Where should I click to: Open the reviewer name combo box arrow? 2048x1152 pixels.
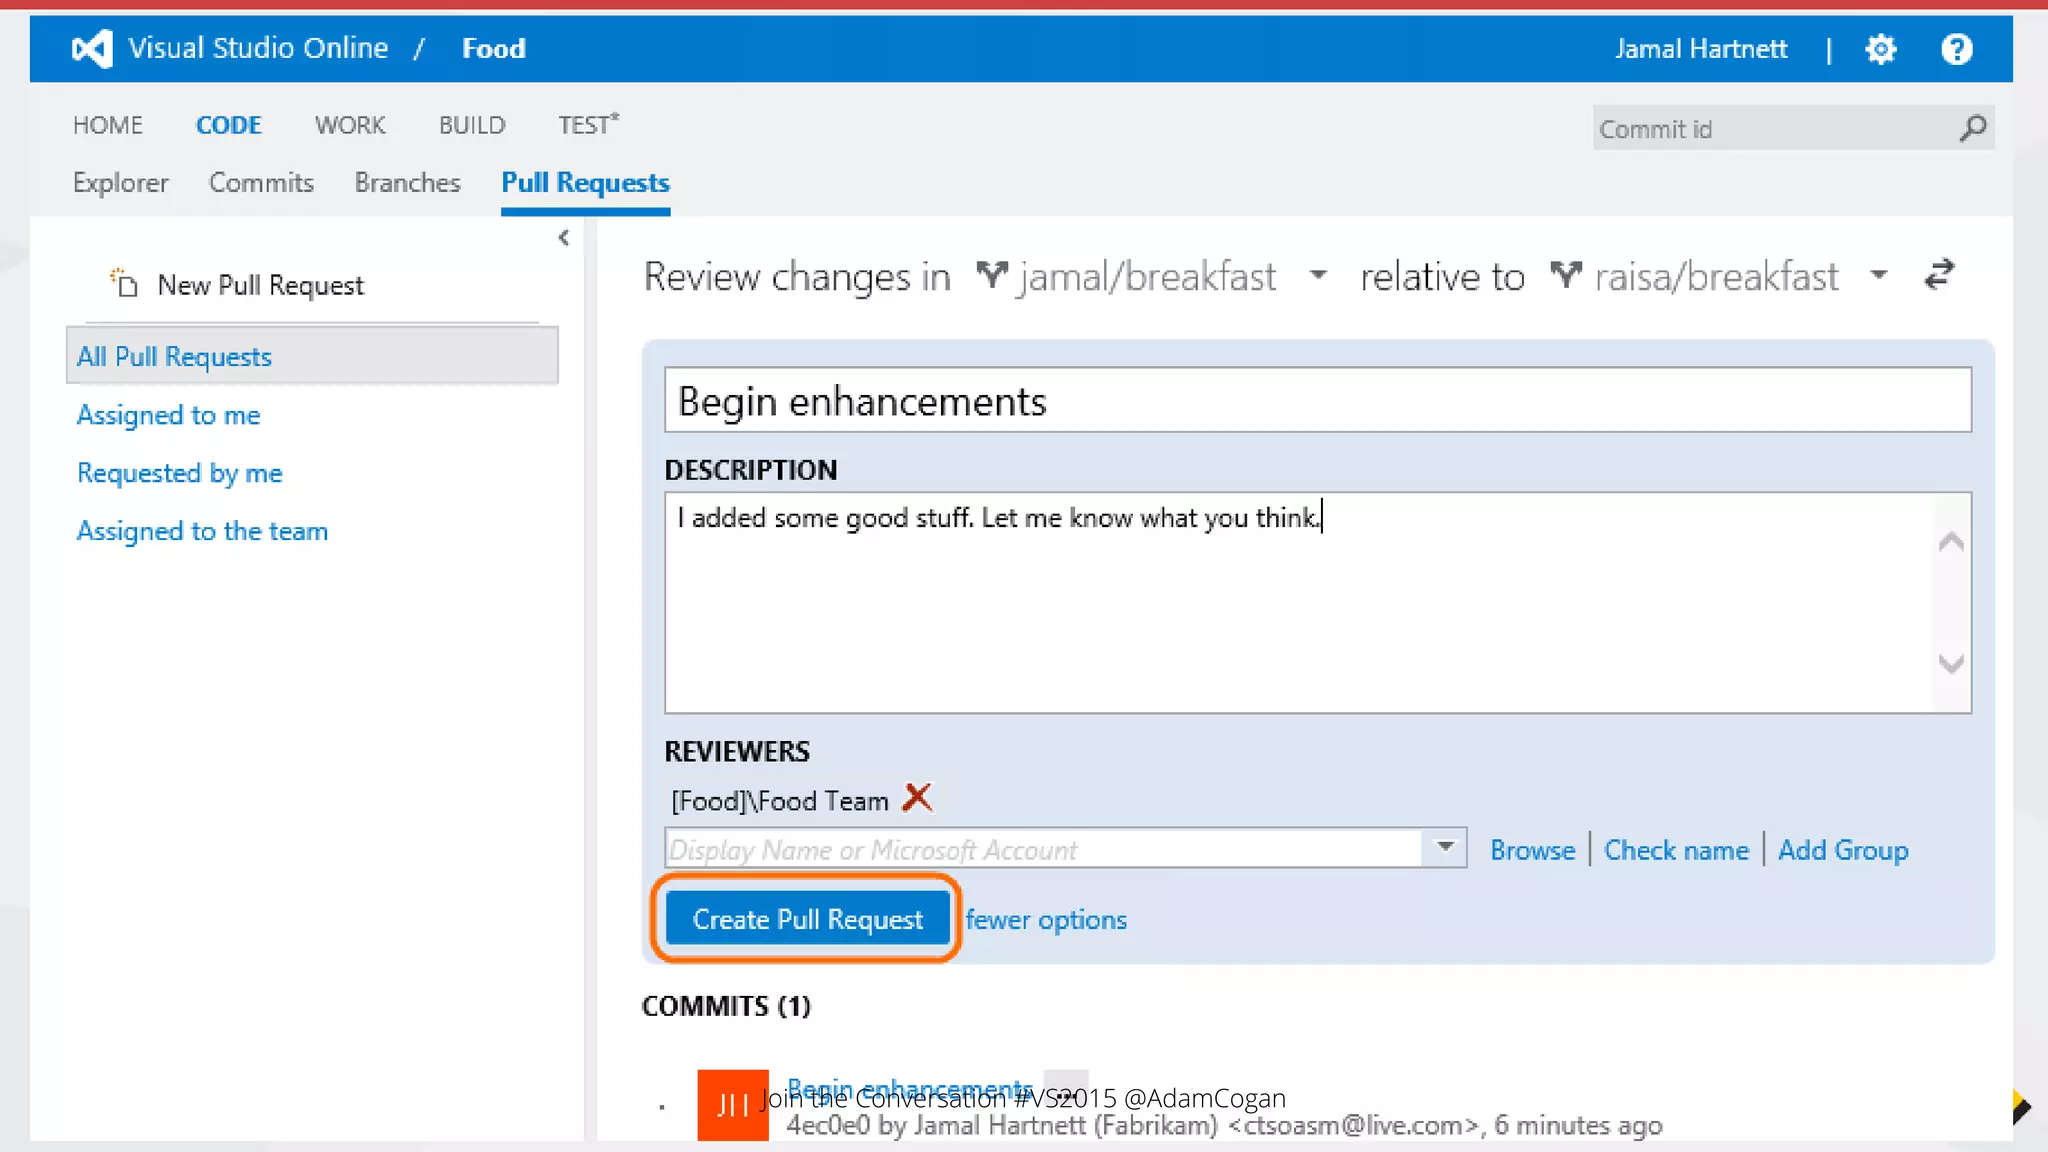point(1445,847)
